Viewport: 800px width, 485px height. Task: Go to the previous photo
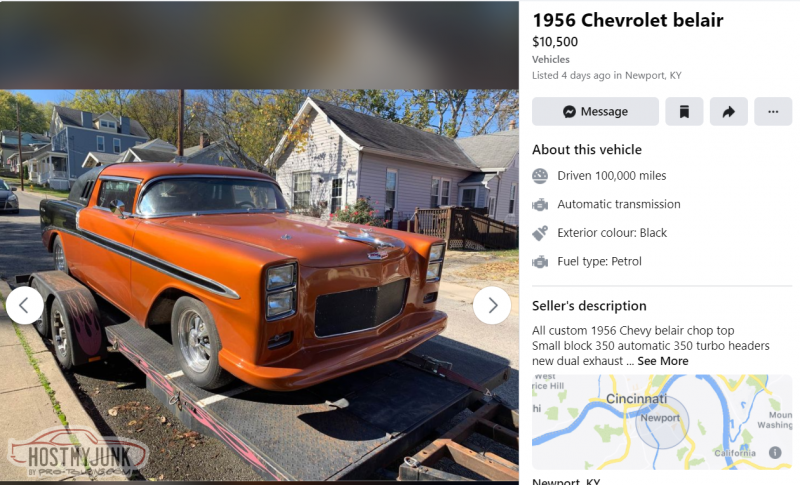24,305
